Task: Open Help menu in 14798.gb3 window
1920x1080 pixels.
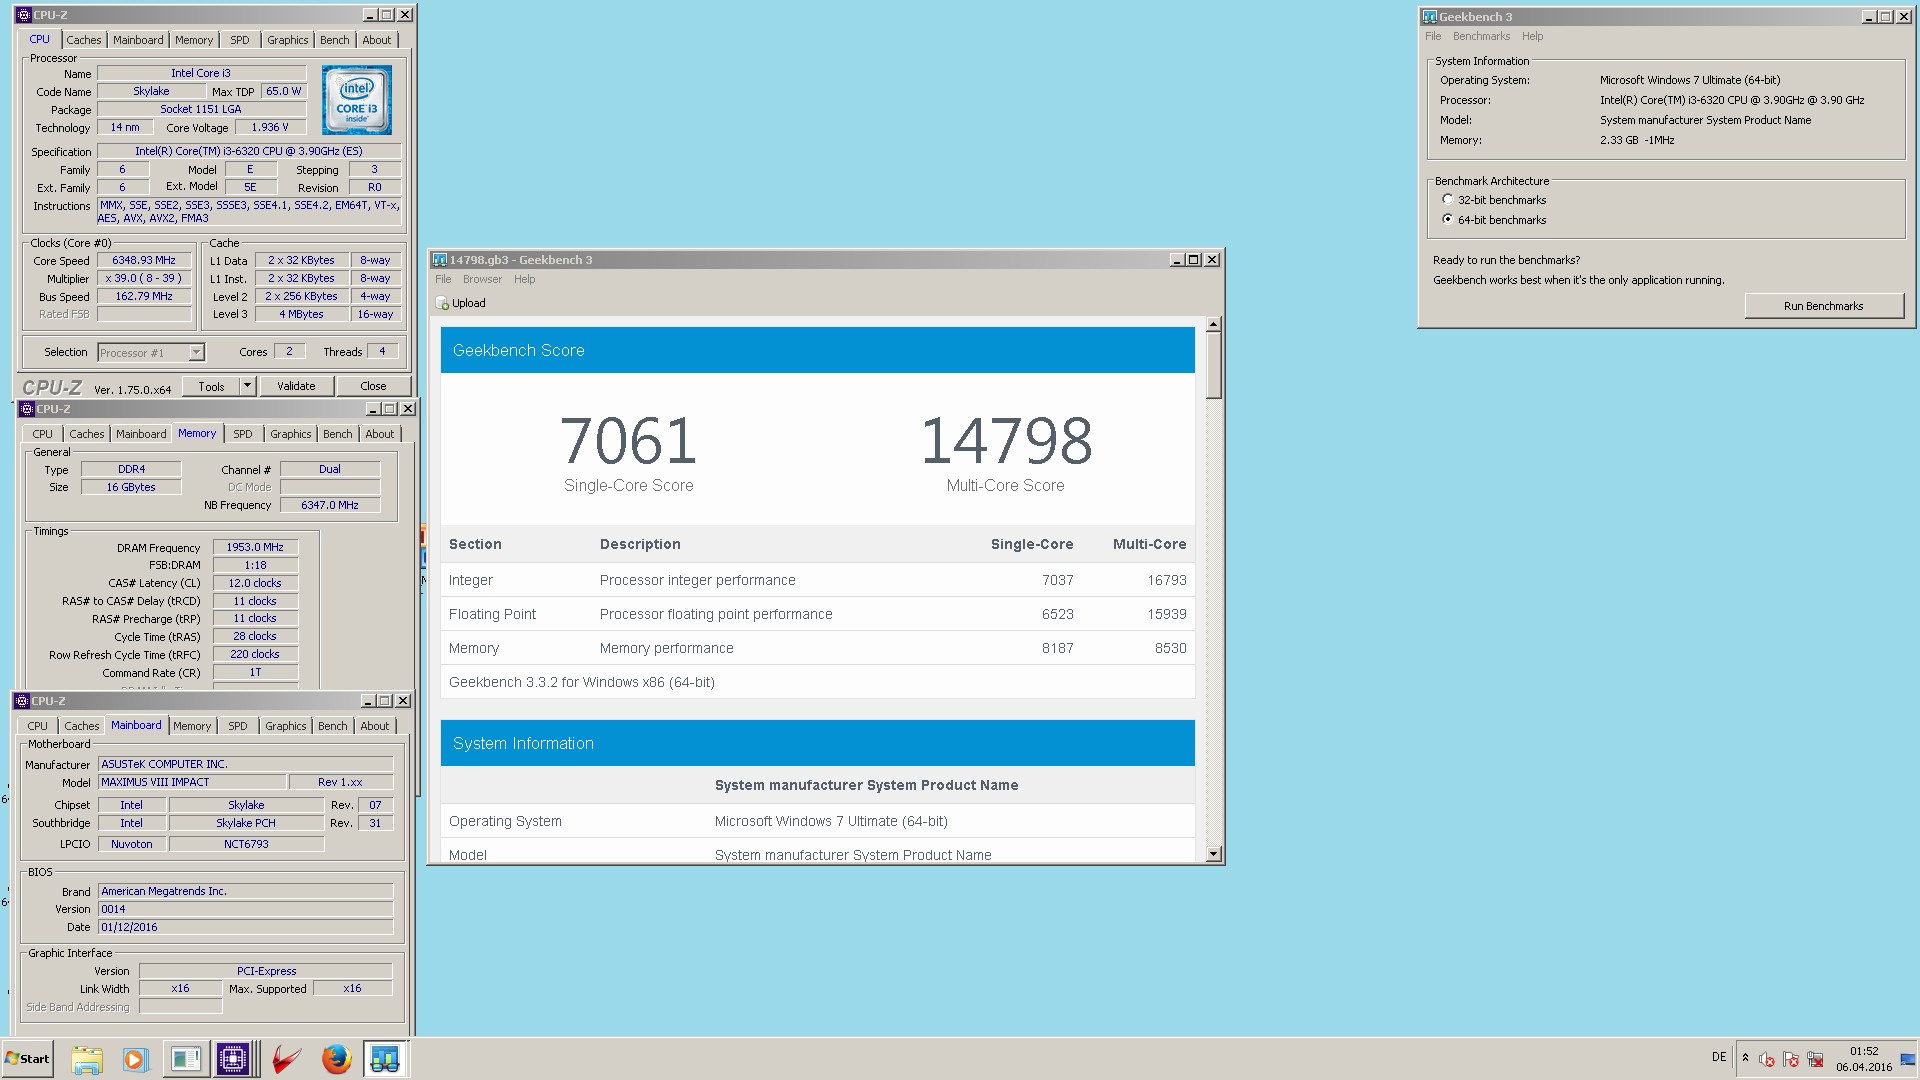Action: (x=525, y=280)
